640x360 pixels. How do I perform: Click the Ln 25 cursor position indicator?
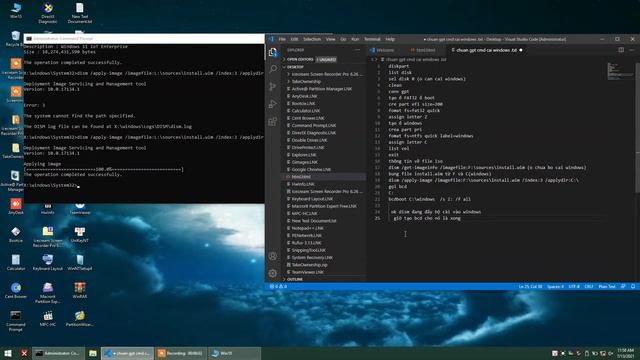(x=530, y=287)
